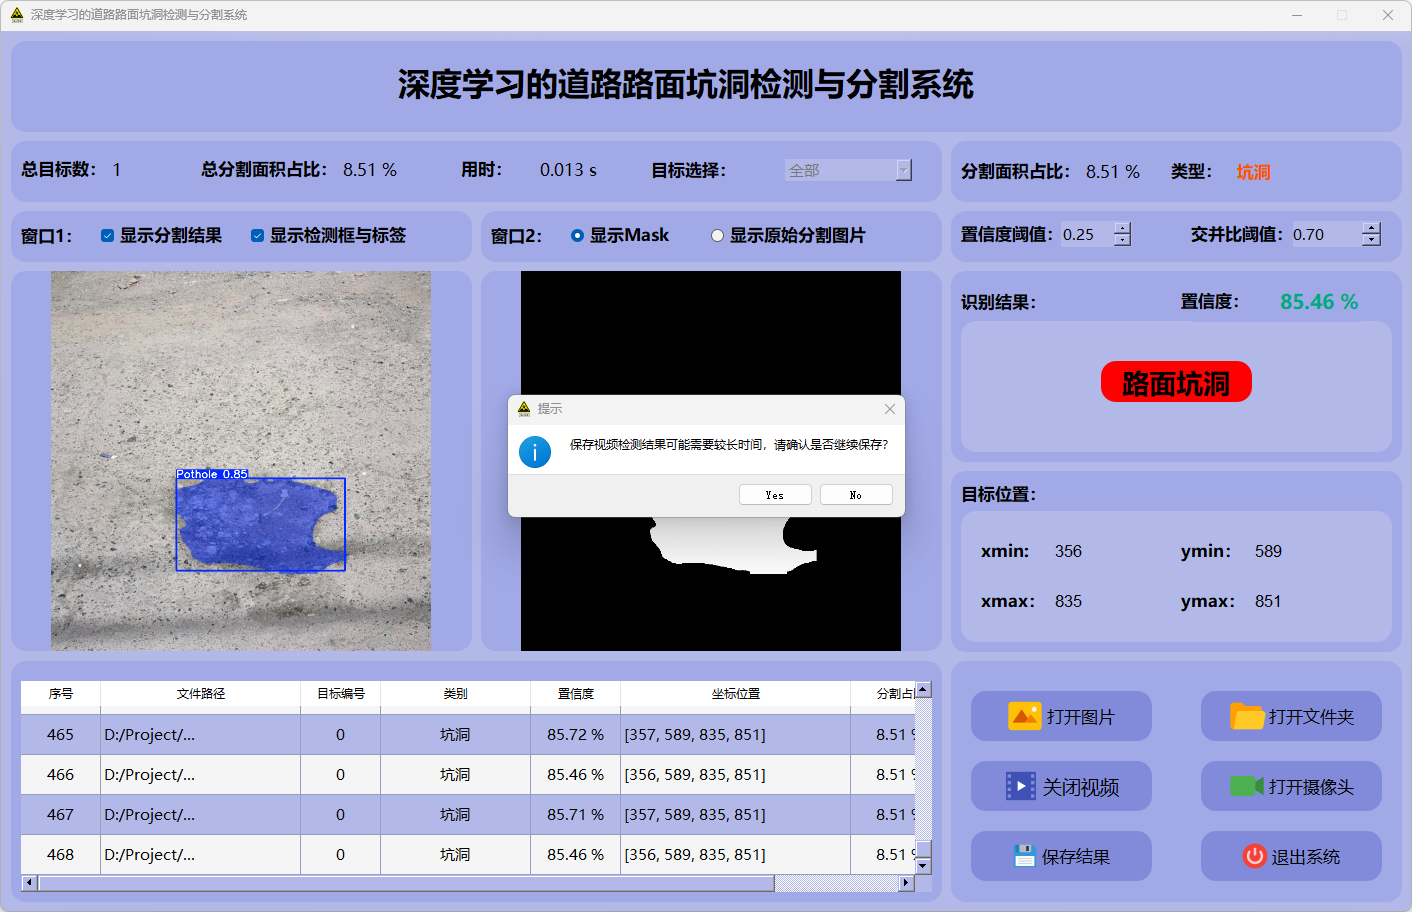The height and width of the screenshot is (912, 1412).
Task: Uncheck 显示分割结果 checkbox
Action: pos(107,236)
